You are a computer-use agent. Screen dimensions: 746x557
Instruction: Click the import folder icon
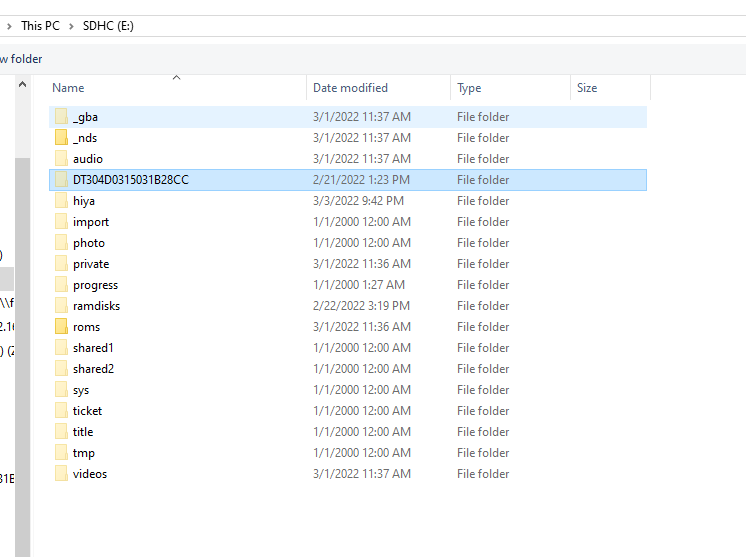[x=61, y=222]
